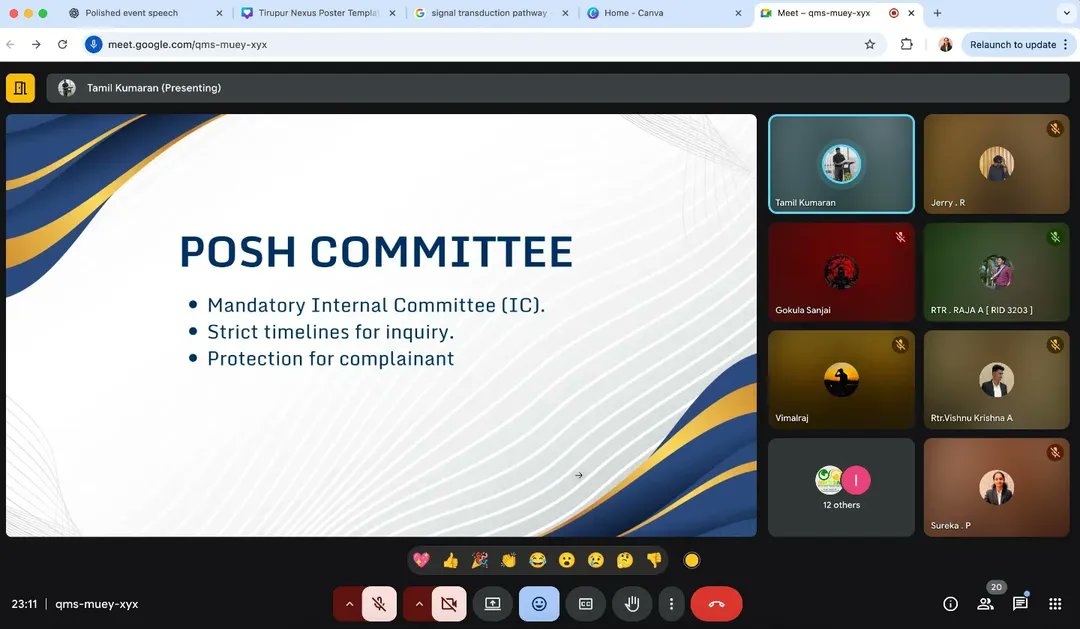Raise your hand
The width and height of the screenshot is (1080, 629).
point(632,604)
